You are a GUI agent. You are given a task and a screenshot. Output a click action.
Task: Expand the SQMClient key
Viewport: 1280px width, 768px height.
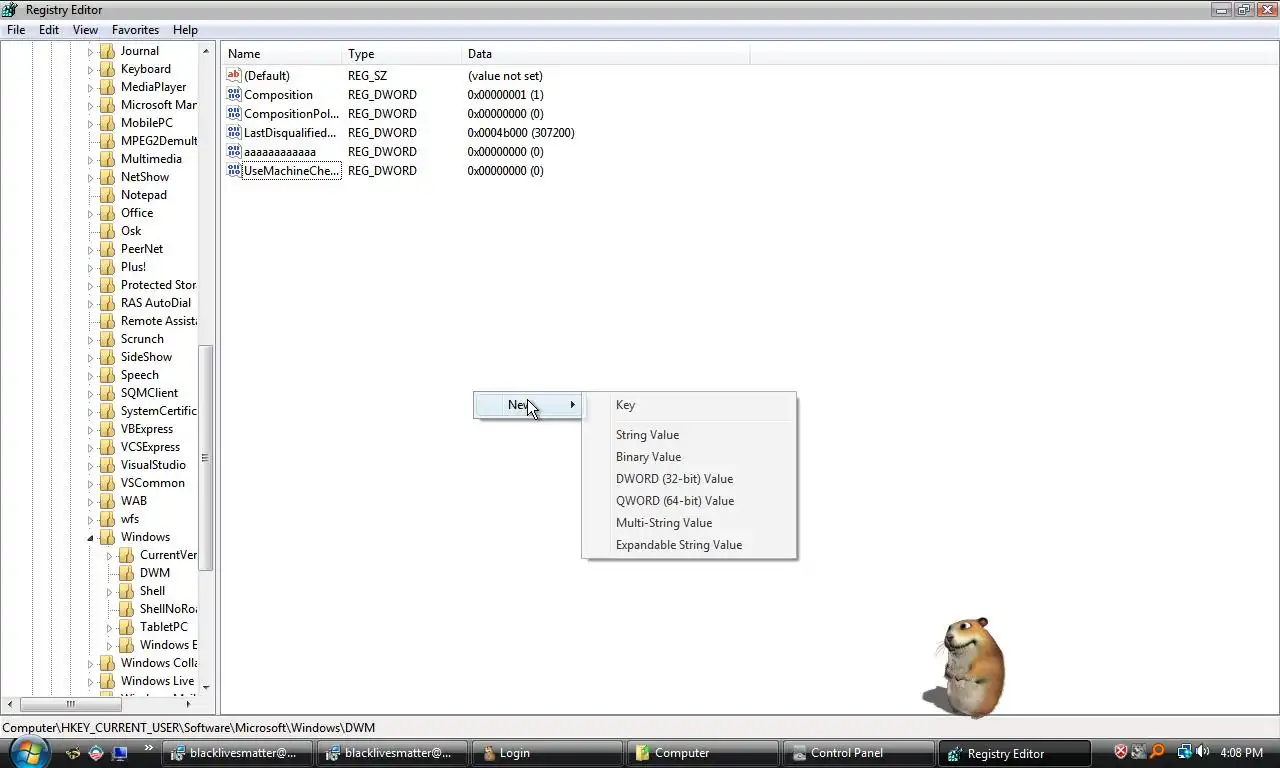[x=90, y=393]
